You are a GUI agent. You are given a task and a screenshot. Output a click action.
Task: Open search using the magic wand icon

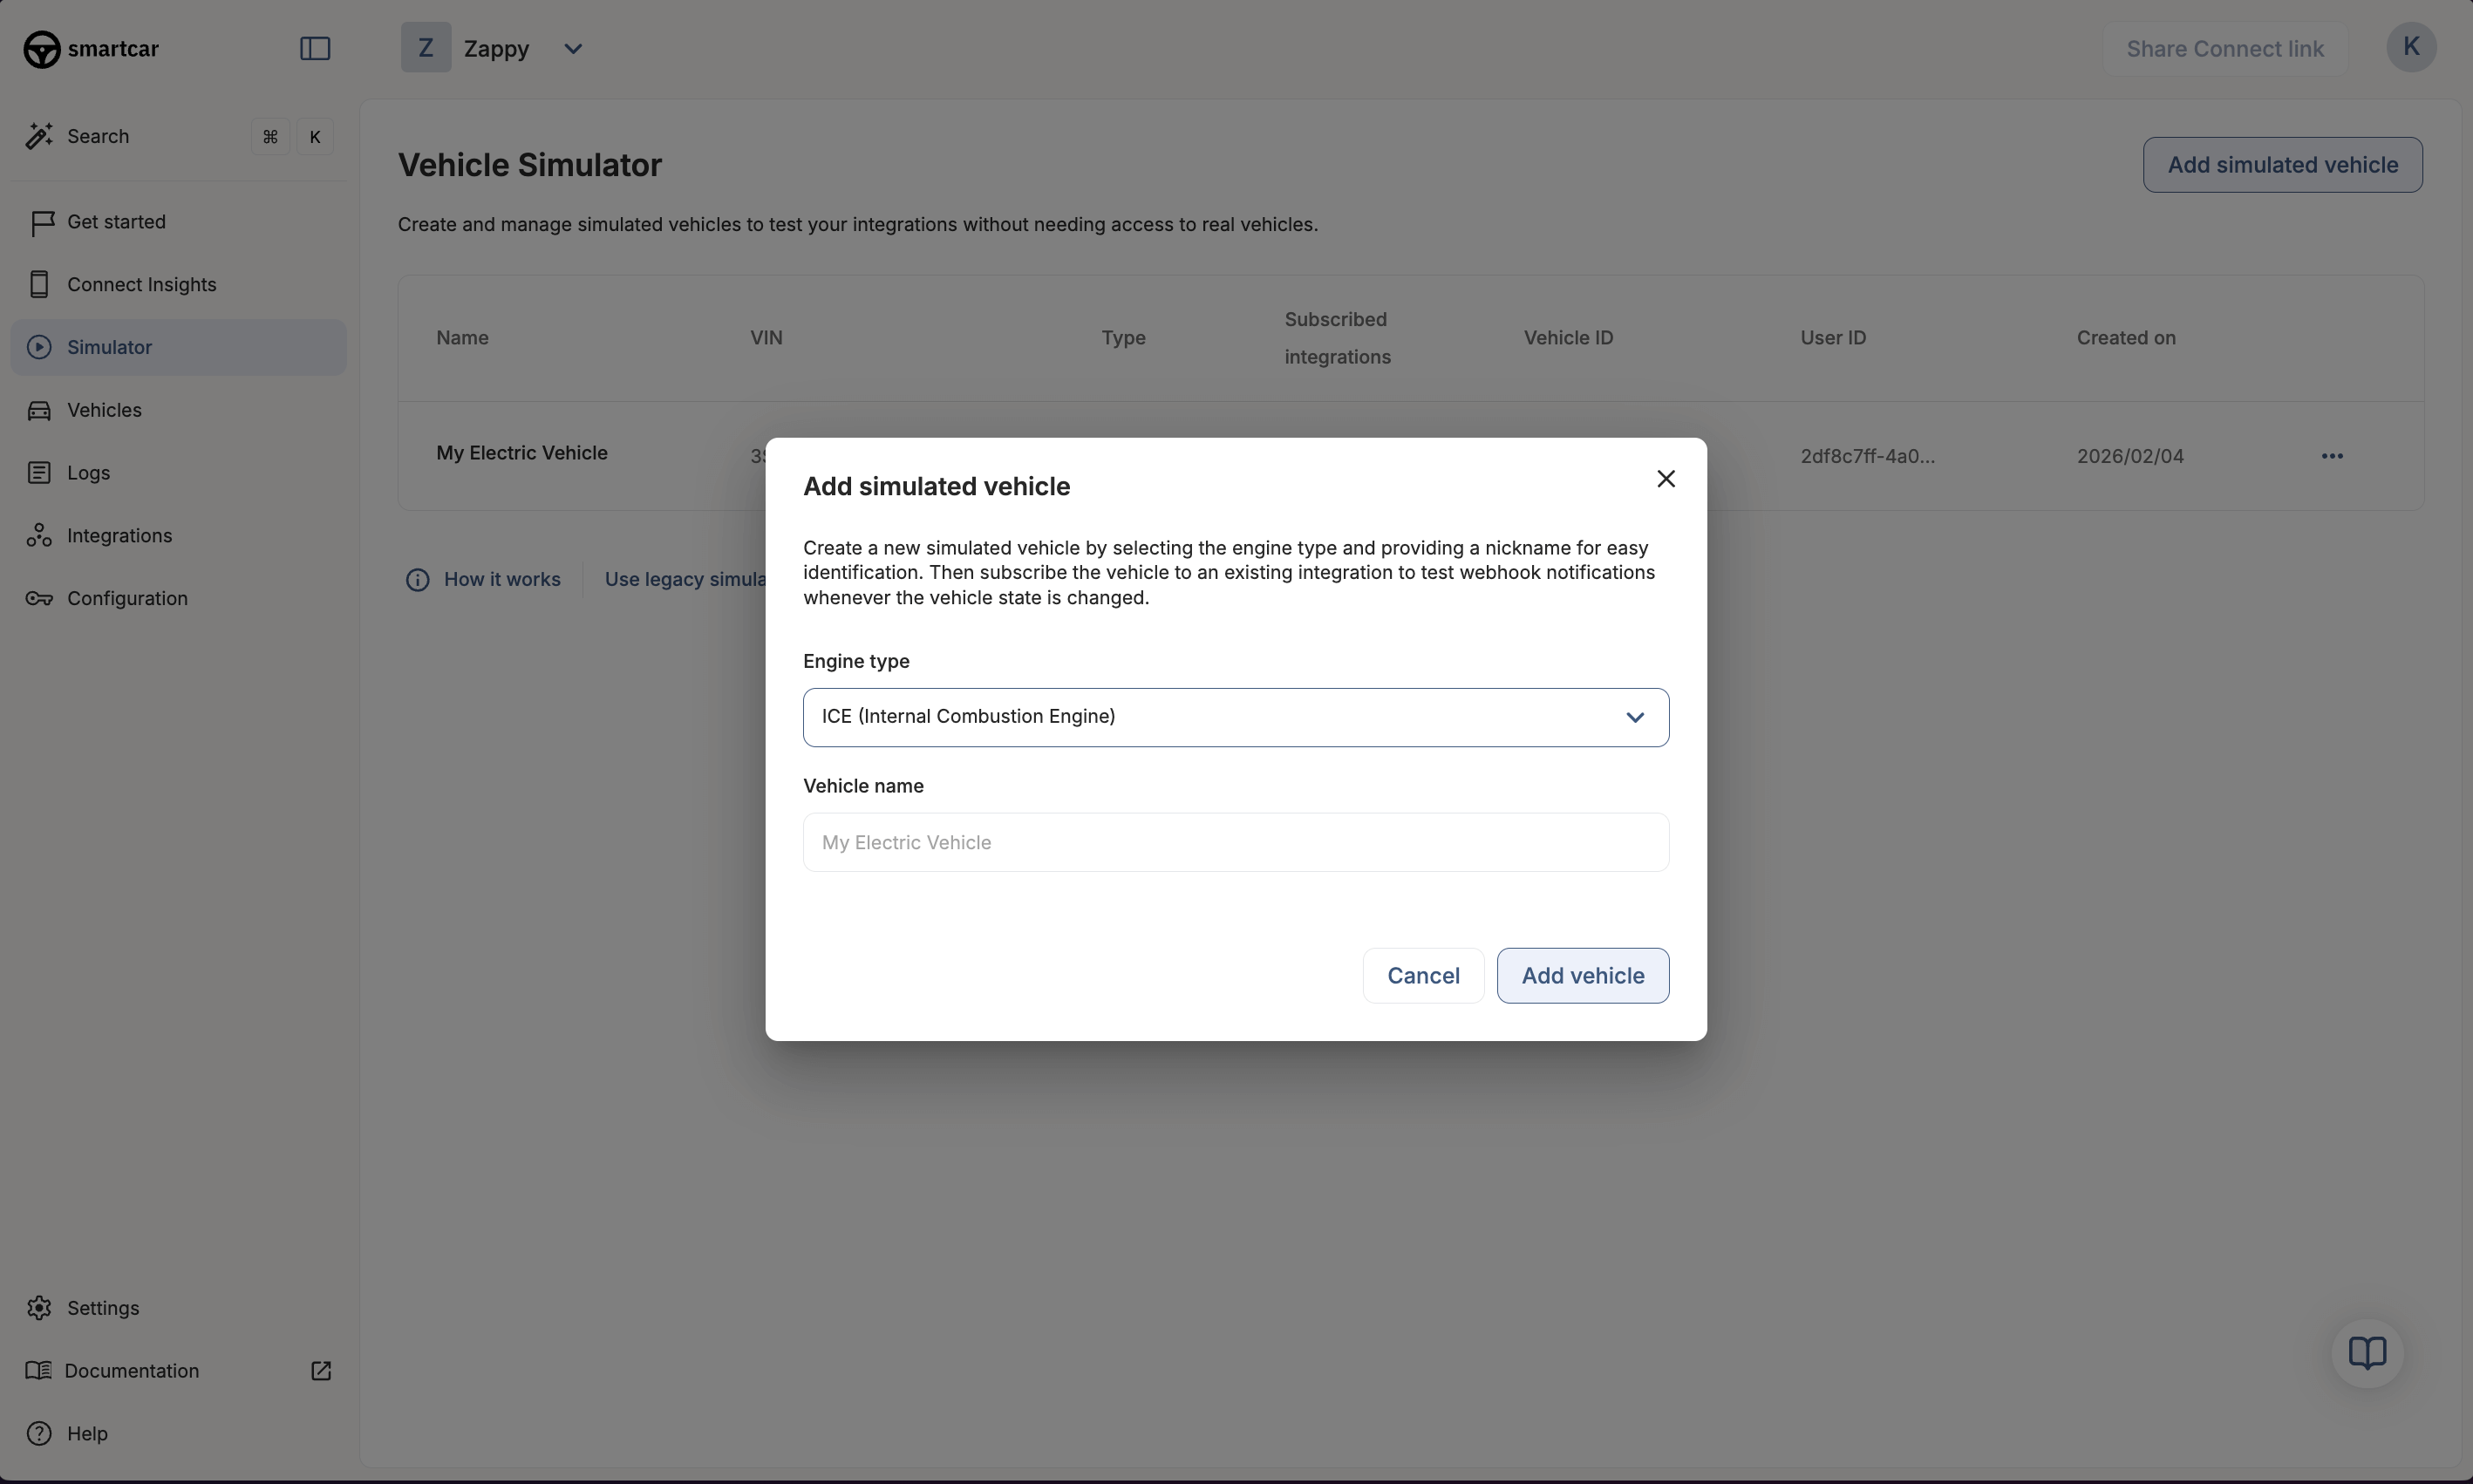[40, 136]
